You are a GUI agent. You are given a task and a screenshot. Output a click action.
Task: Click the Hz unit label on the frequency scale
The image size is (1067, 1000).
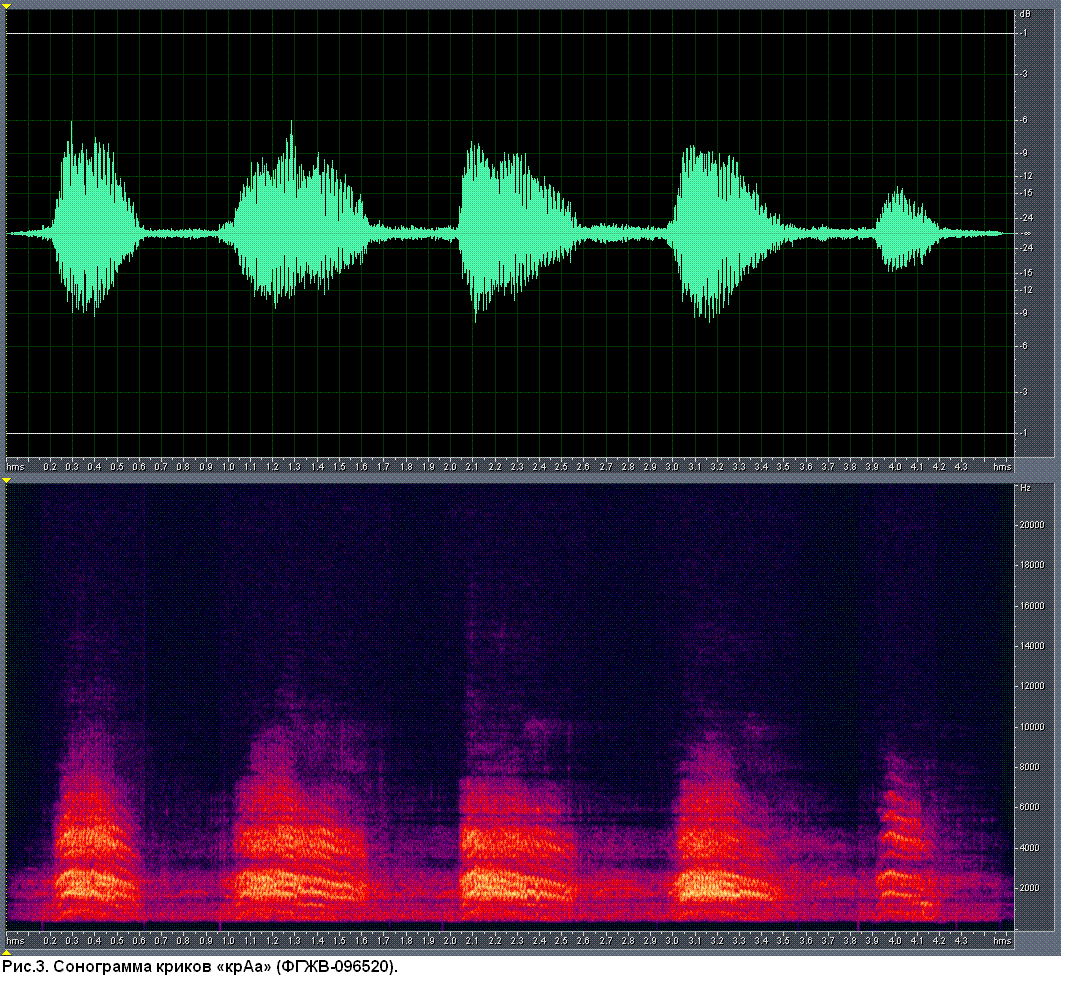pos(1025,488)
